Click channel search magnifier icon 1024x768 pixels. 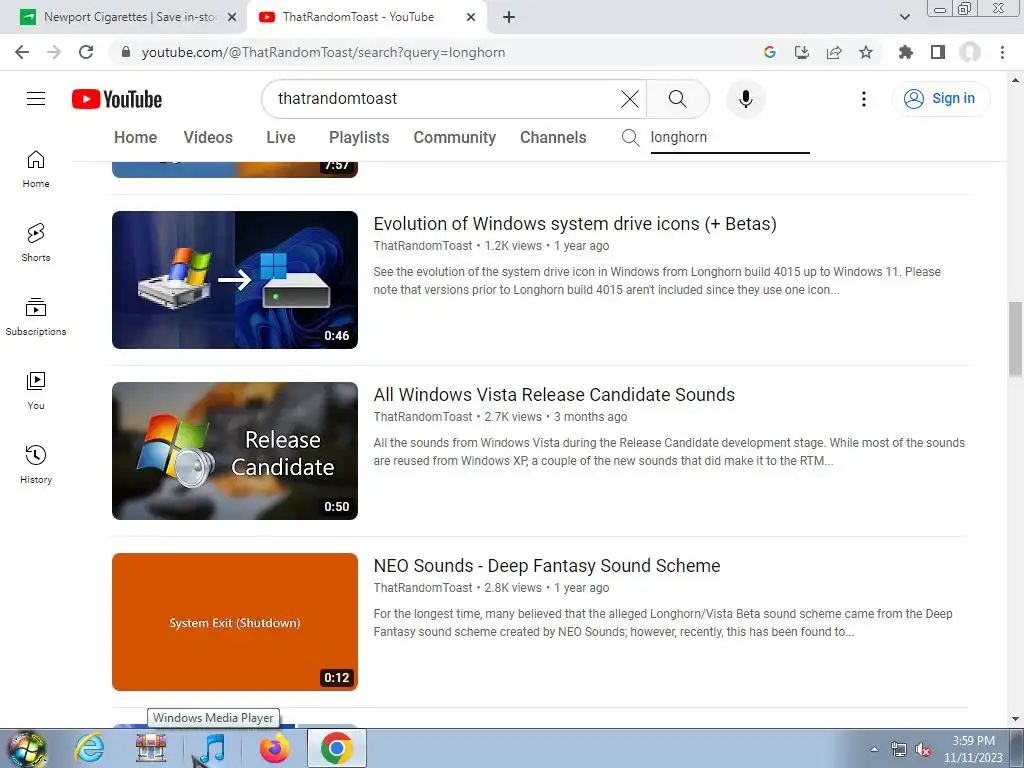tap(630, 138)
